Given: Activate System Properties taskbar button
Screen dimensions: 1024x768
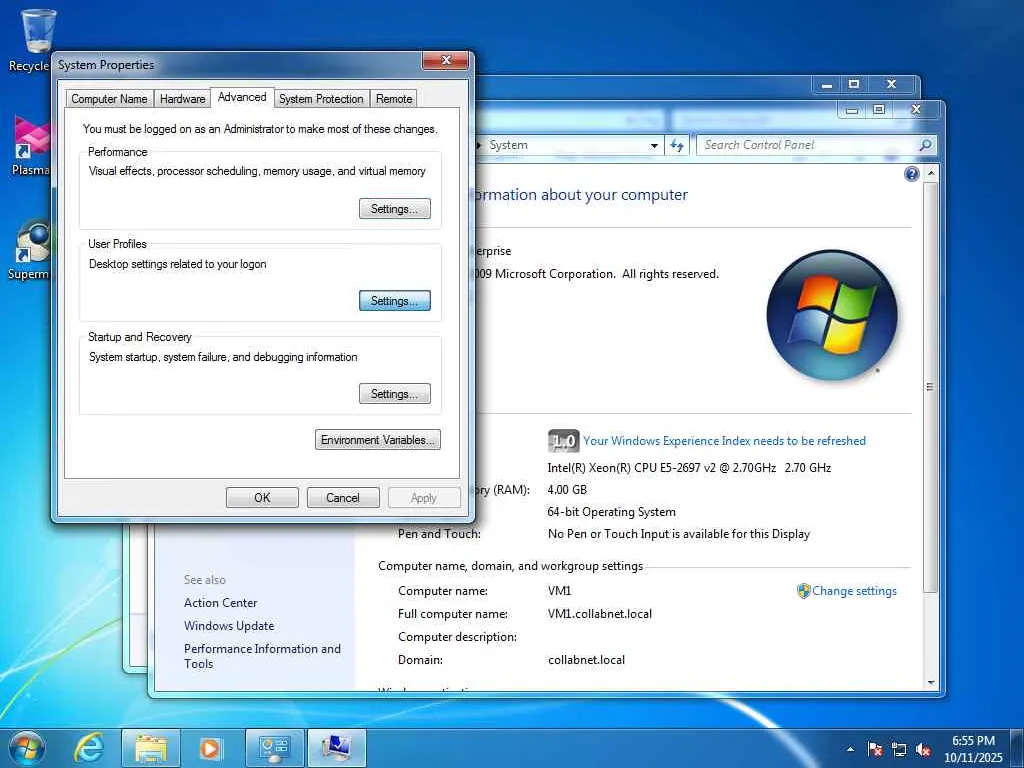Looking at the screenshot, I should (336, 748).
